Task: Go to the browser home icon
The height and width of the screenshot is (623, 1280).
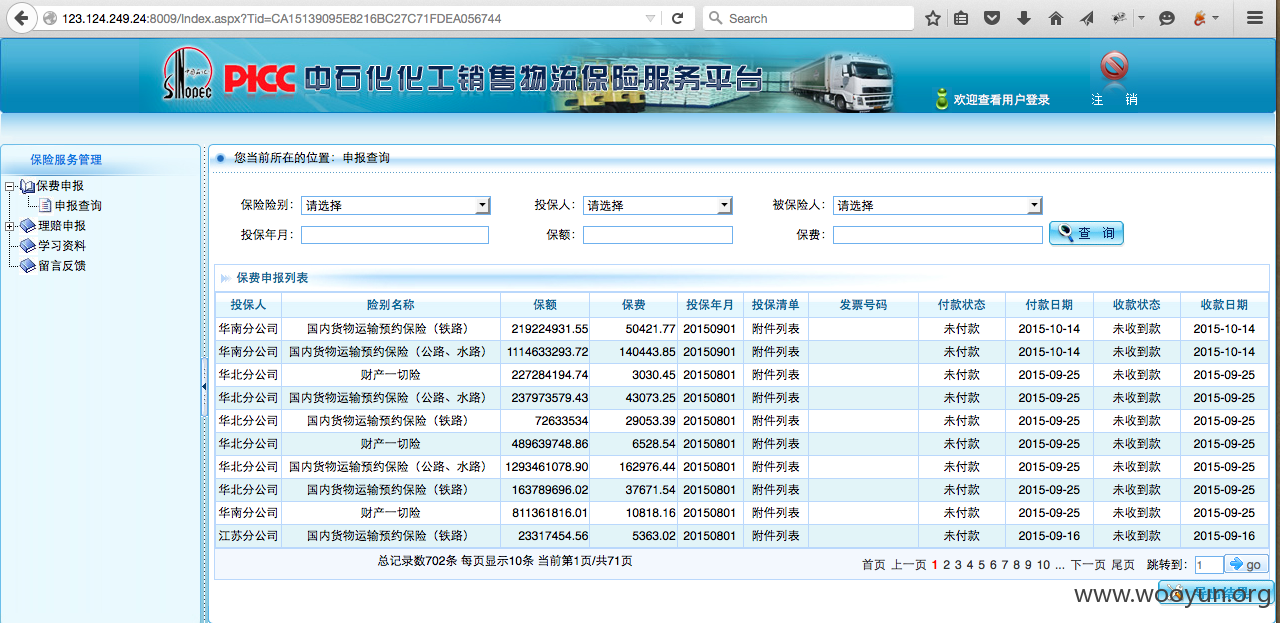Action: 1056,18
